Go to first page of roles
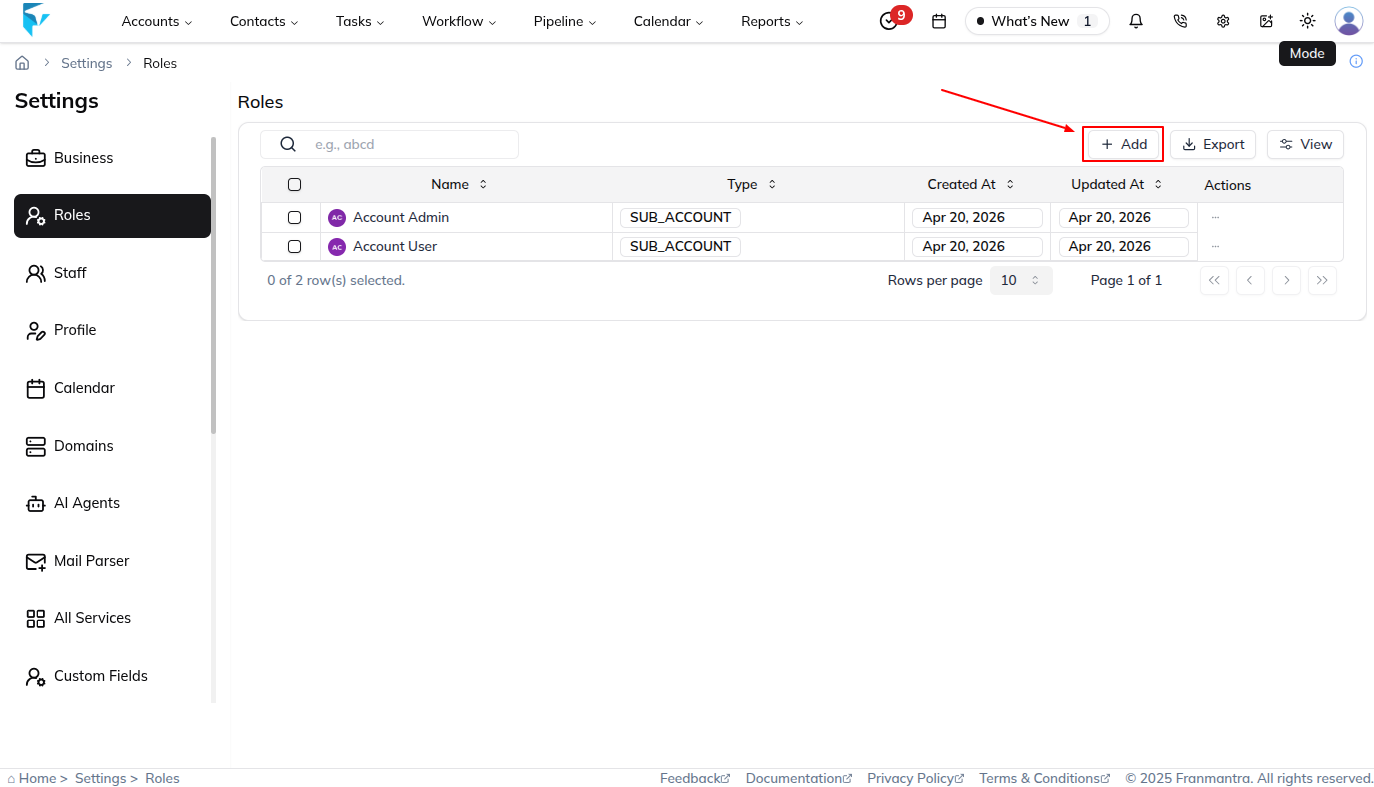Screen dimensions: 1374x787 pos(1214,280)
